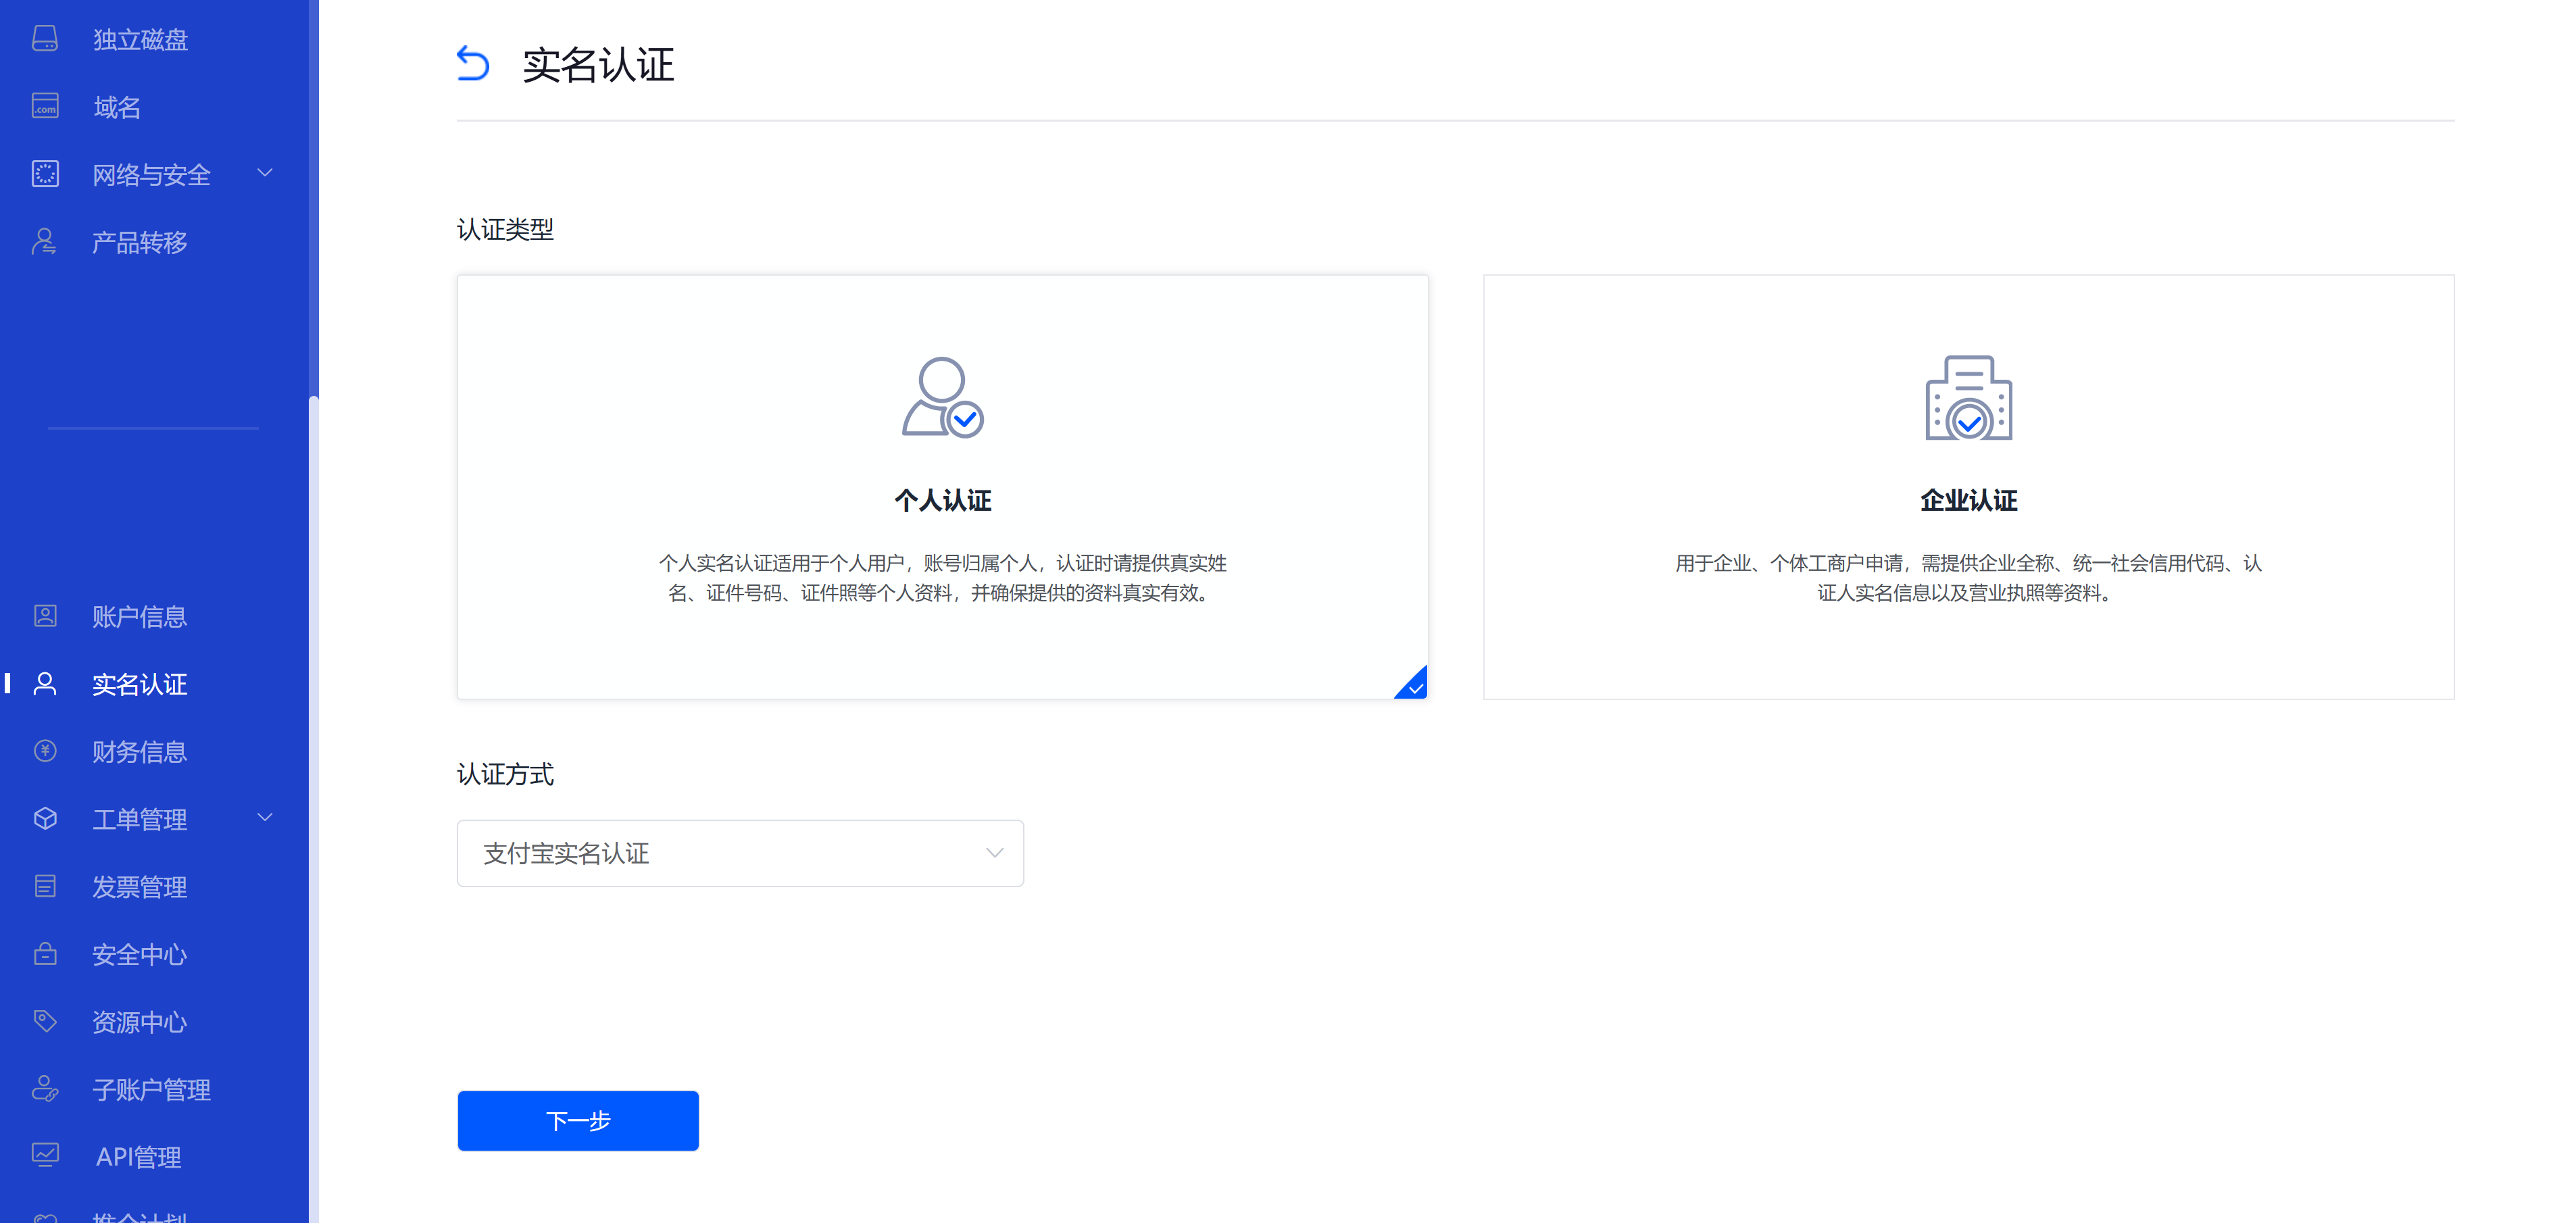Click the 用于企业、个体工商户申请 description text

1968,578
